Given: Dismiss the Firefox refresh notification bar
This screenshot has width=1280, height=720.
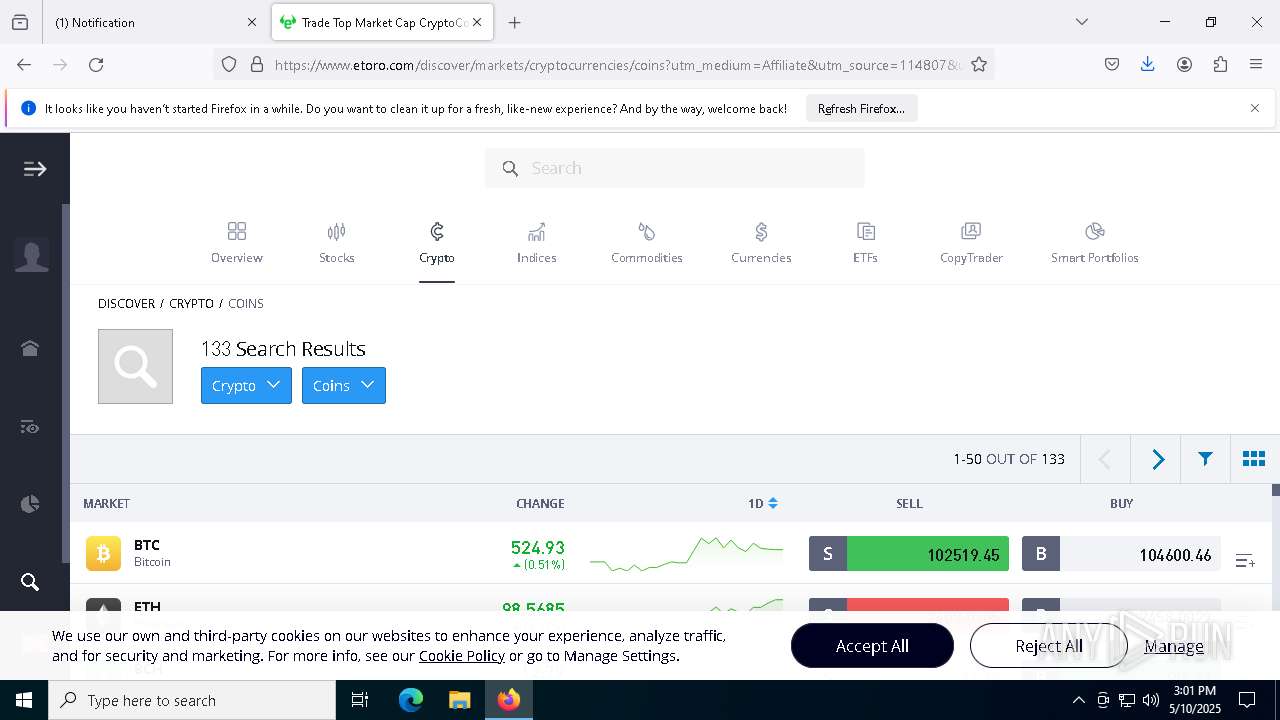Looking at the screenshot, I should pos(1255,108).
